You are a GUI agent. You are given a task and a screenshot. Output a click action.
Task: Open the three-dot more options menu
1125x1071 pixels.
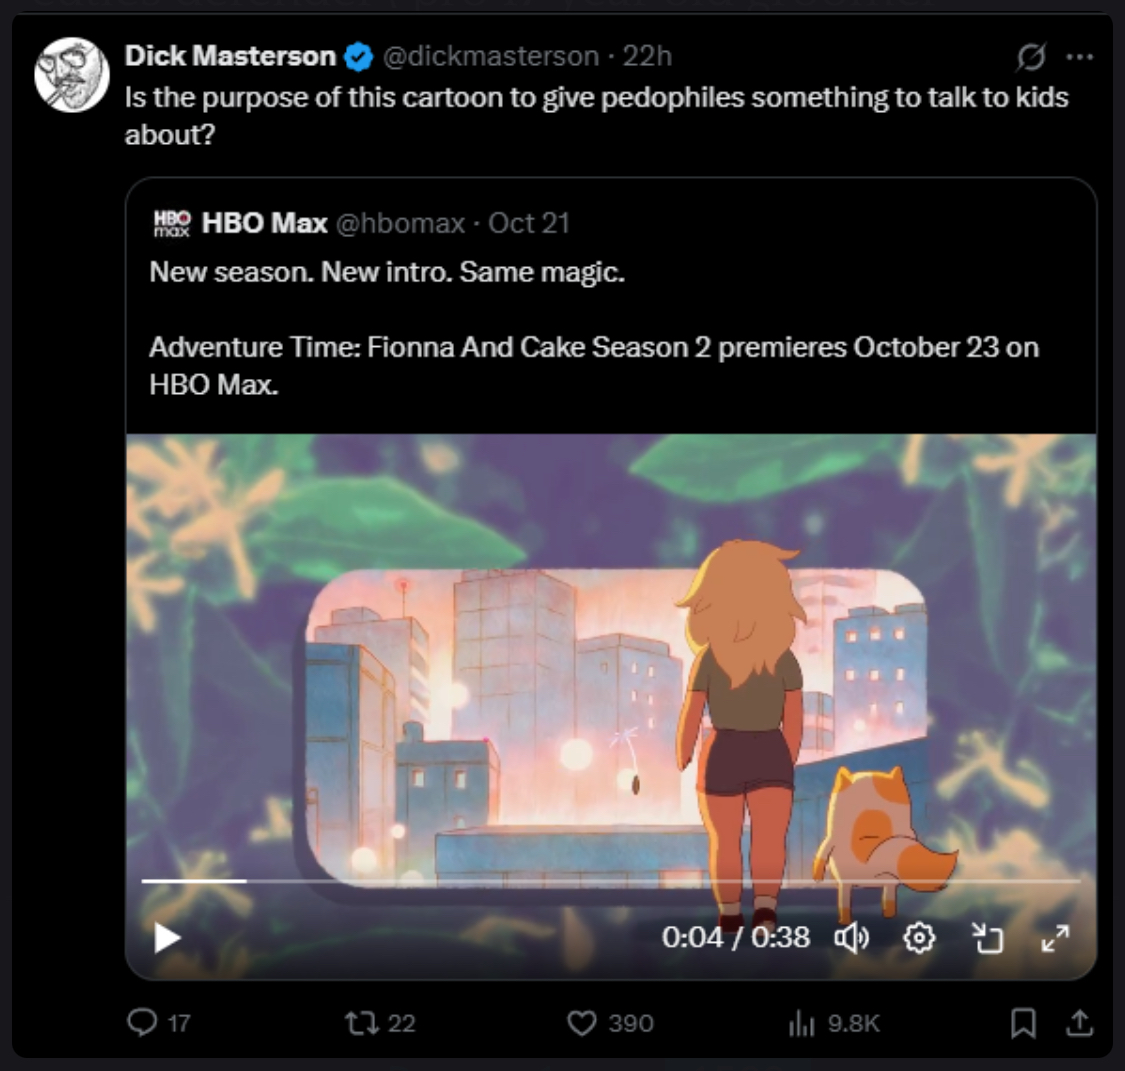tap(1080, 57)
